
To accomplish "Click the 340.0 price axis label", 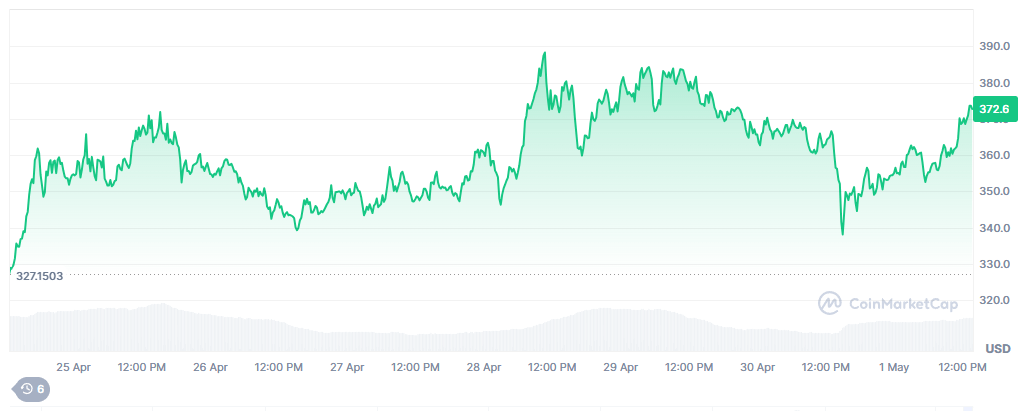I will click(993, 228).
